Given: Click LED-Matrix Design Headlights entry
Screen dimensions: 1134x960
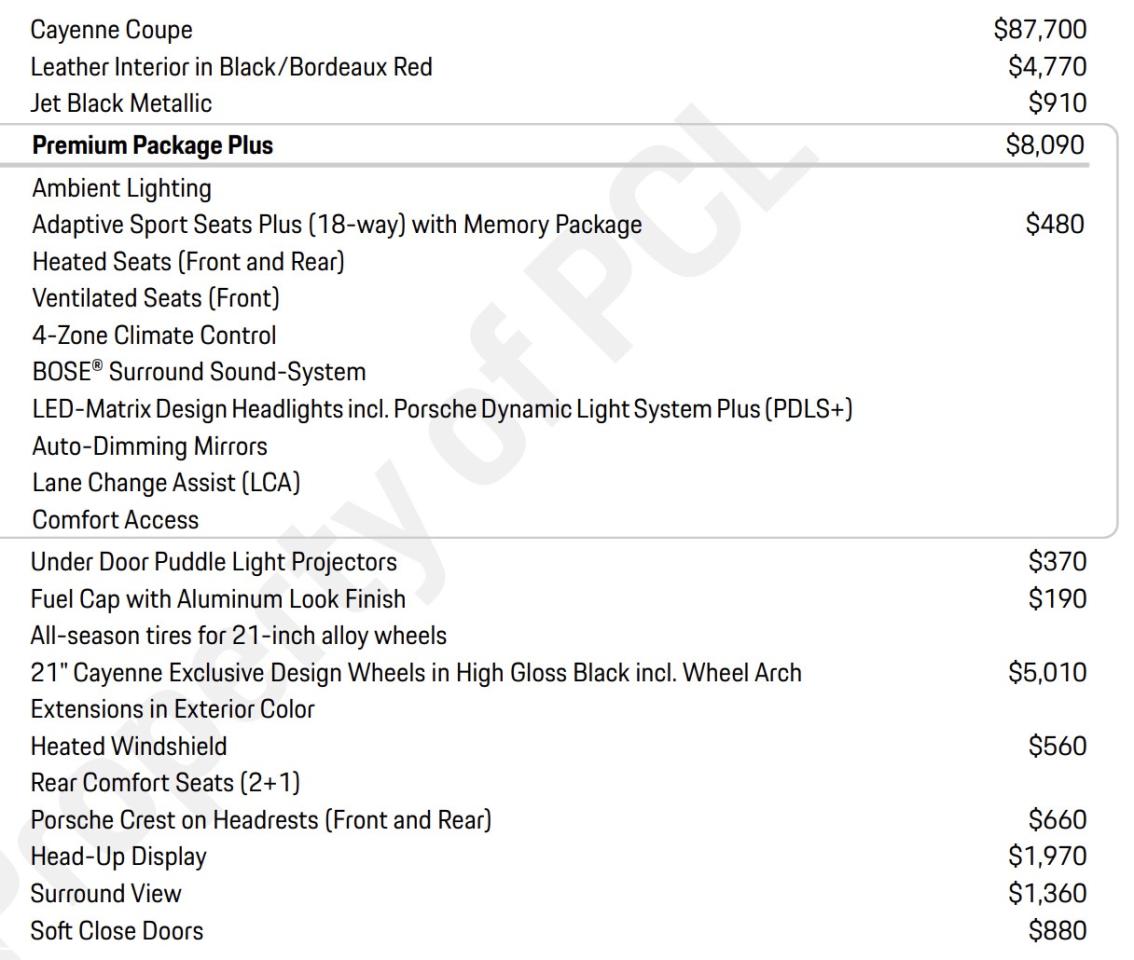Looking at the screenshot, I should [x=442, y=409].
